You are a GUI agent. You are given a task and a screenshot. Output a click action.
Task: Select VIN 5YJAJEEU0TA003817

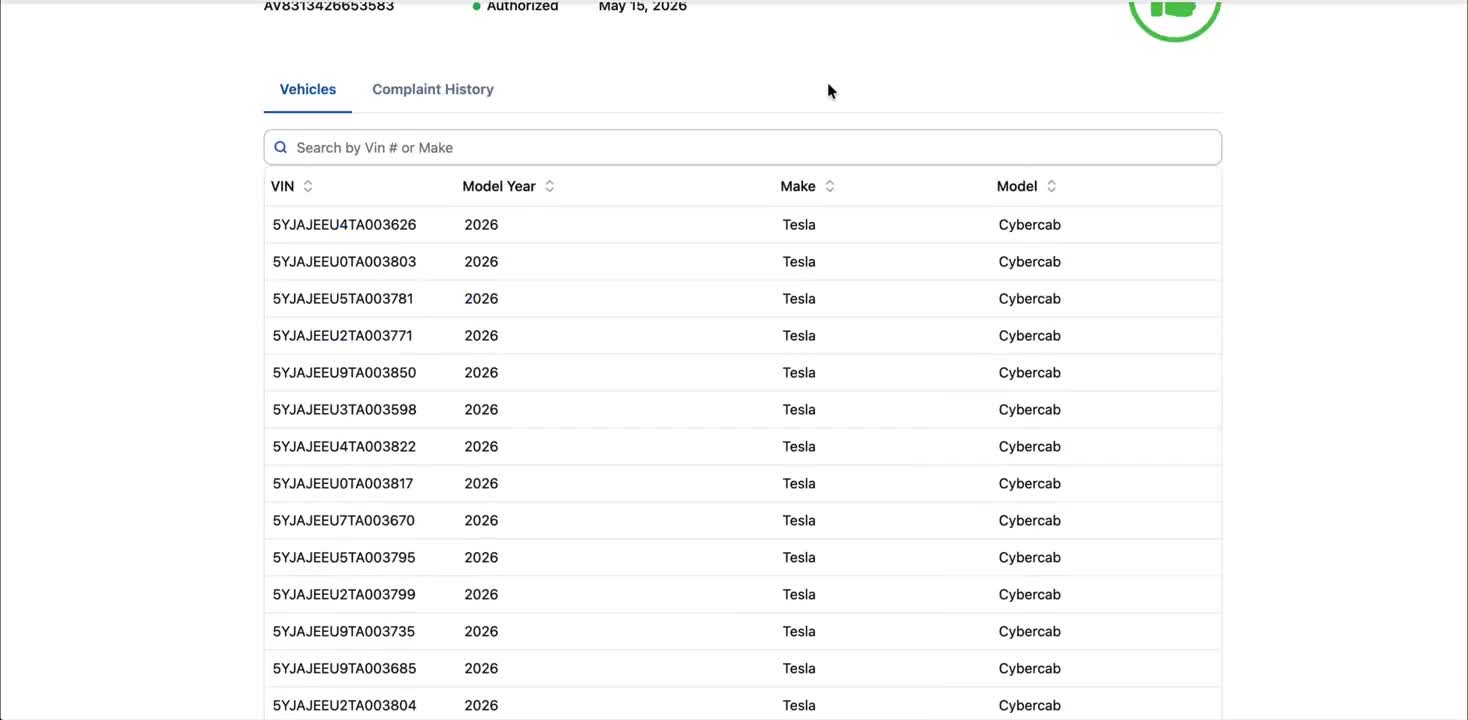point(343,484)
